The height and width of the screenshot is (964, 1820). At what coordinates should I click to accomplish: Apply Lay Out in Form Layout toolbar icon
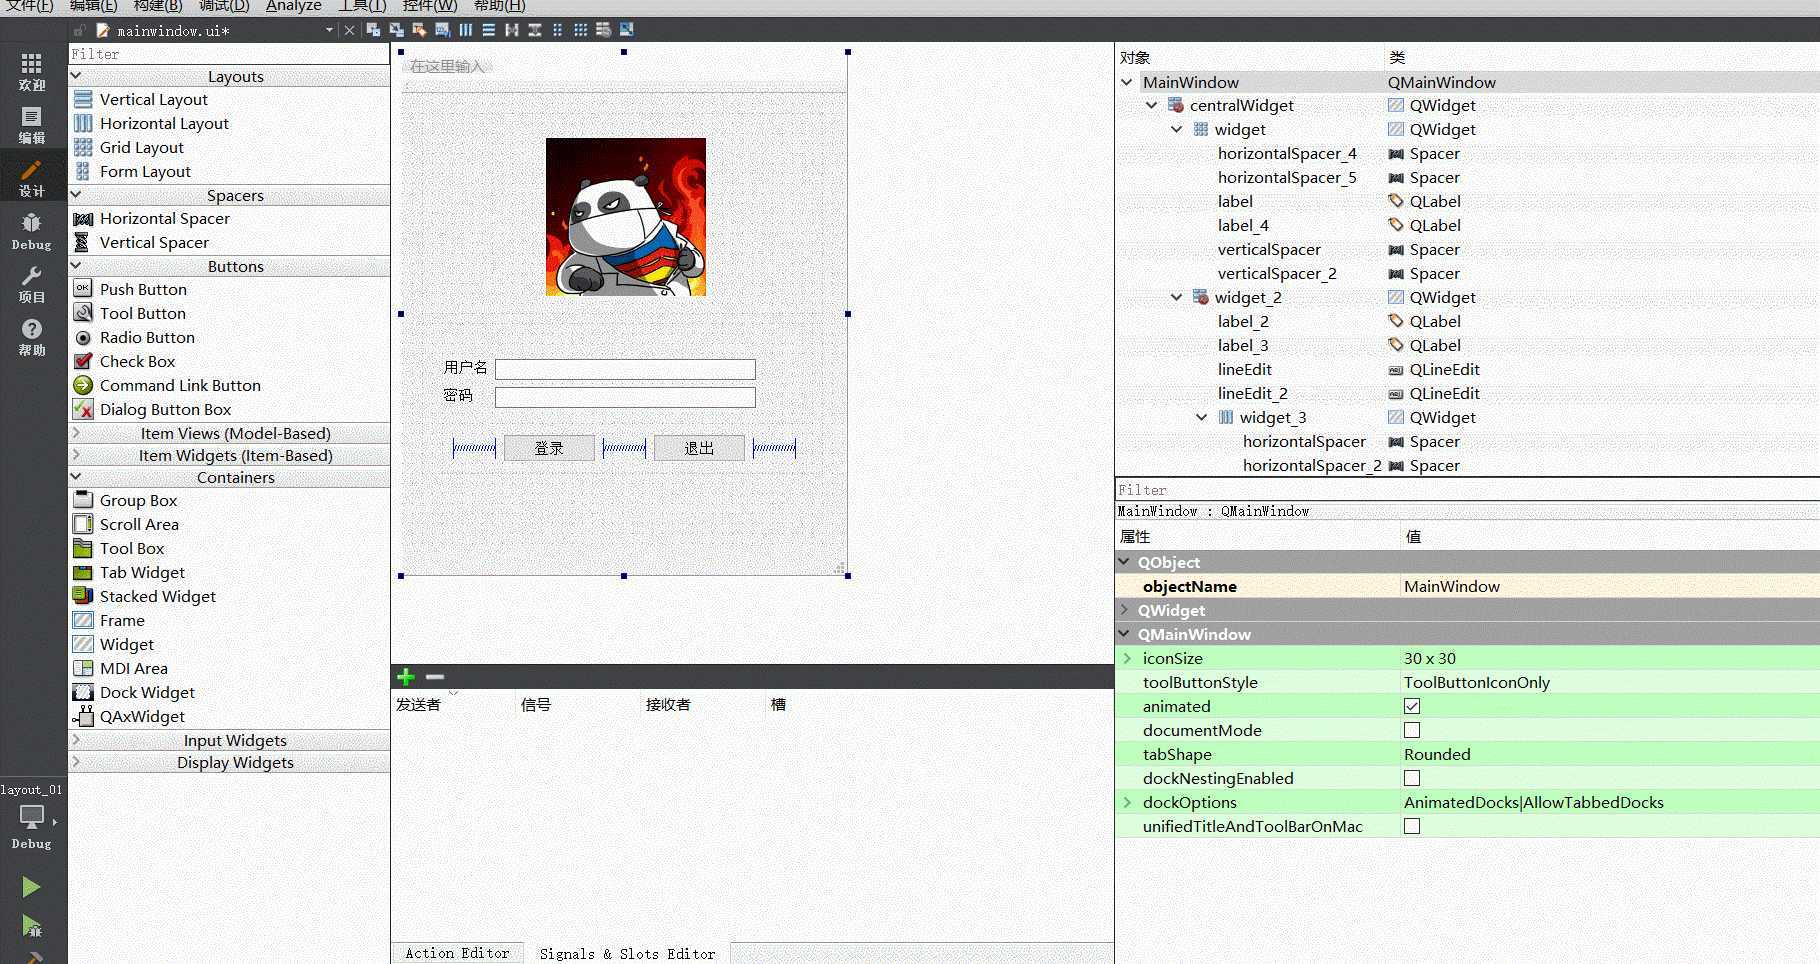tap(558, 30)
